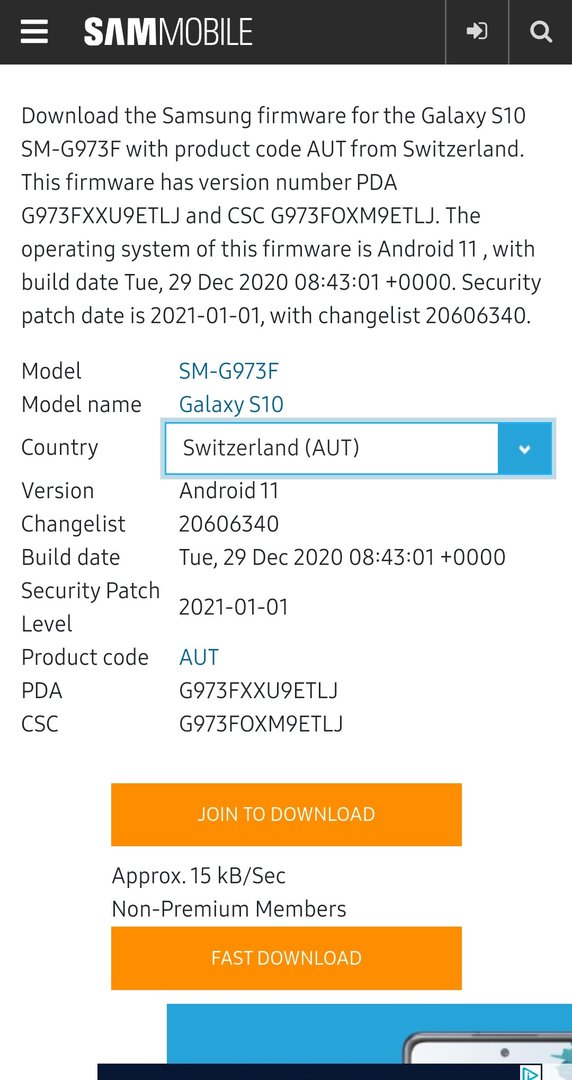Open the AUT product code link
Viewport: 572px width, 1080px height.
[x=198, y=657]
